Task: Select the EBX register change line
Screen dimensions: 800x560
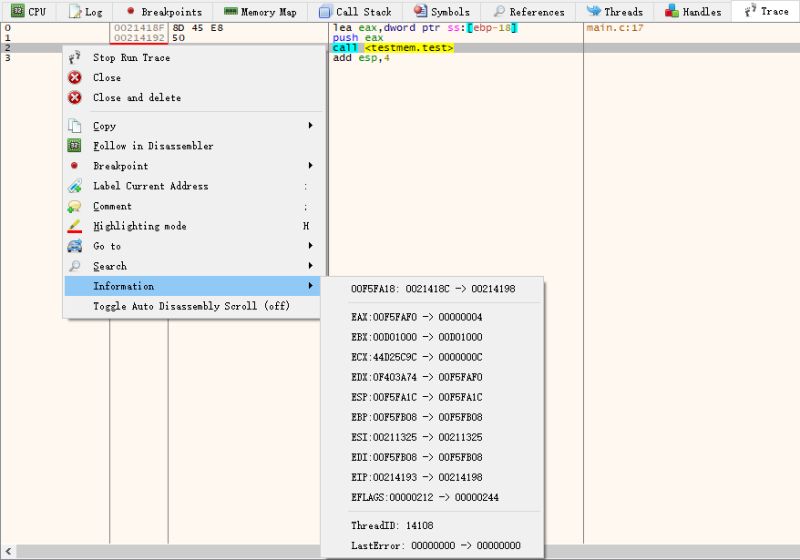Action: coord(433,337)
